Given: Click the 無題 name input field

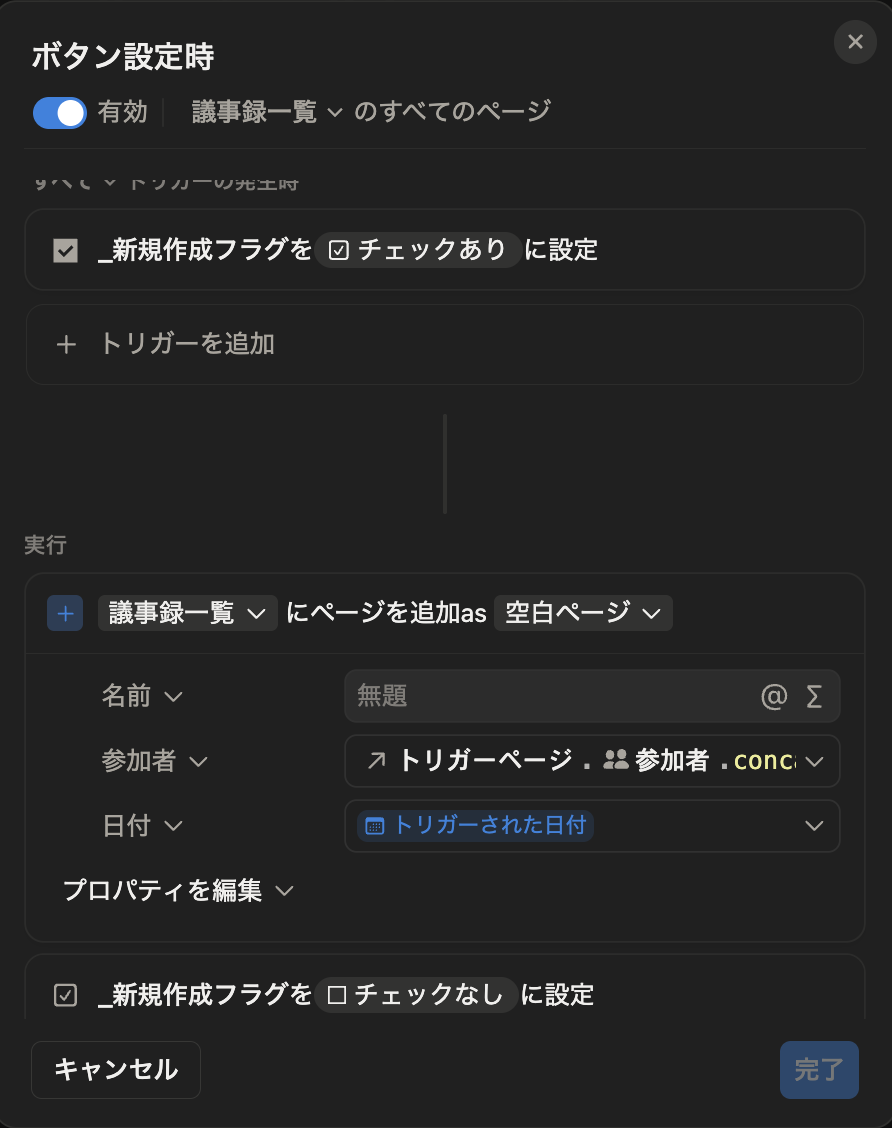Looking at the screenshot, I should pyautogui.click(x=547, y=696).
